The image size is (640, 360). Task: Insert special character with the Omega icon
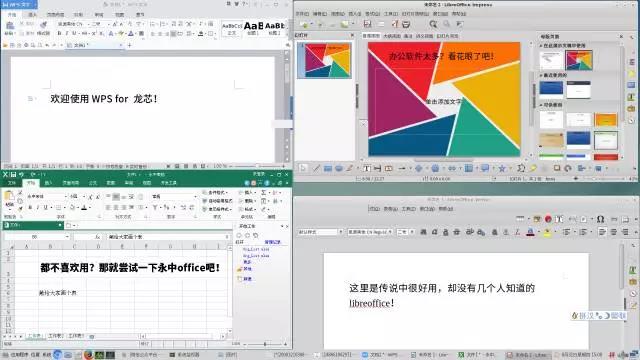click(x=600, y=219)
